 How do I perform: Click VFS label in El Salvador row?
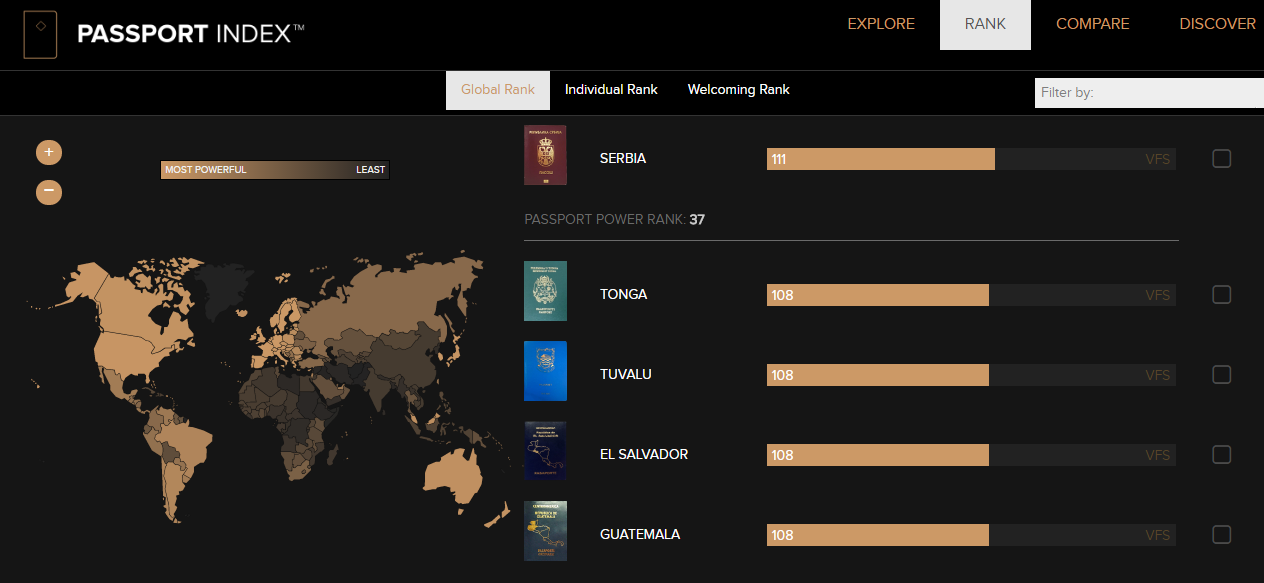[x=1157, y=455]
